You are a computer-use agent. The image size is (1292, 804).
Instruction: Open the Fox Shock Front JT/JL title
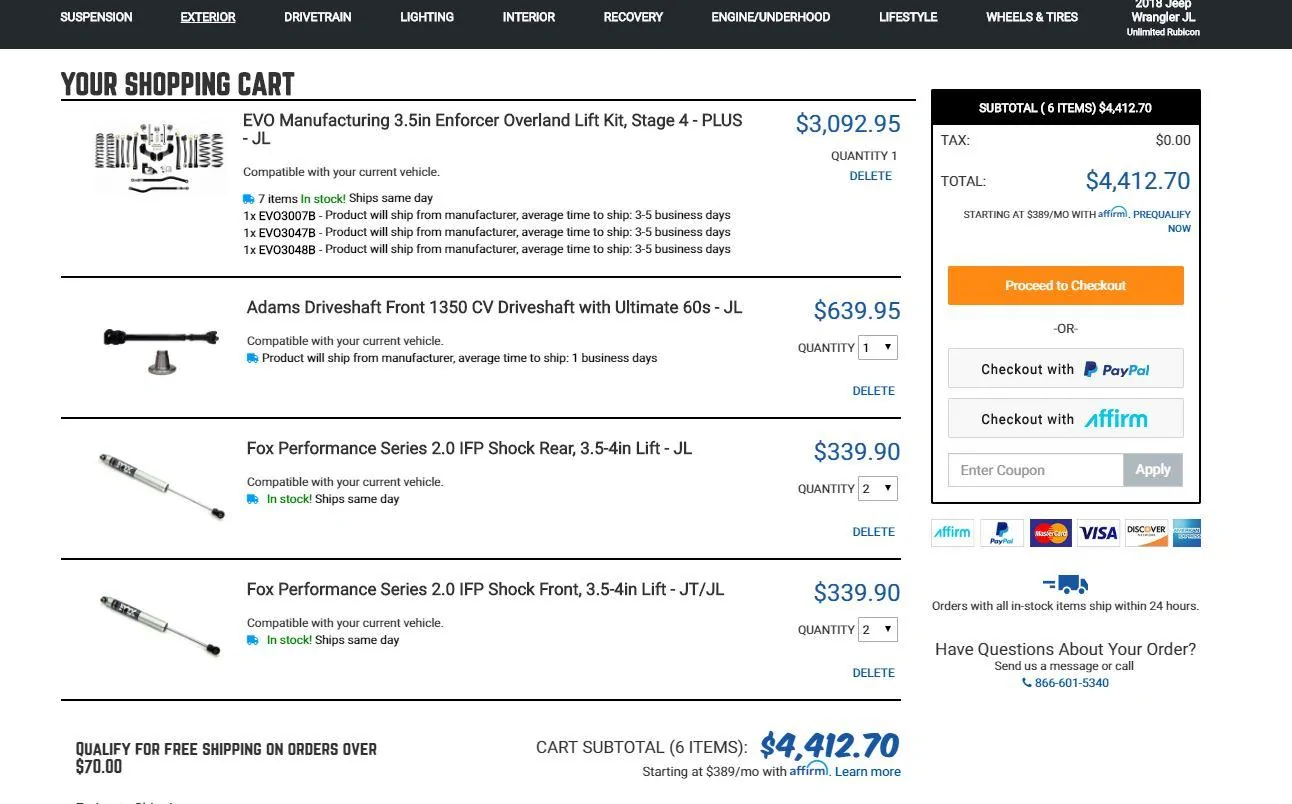point(485,589)
